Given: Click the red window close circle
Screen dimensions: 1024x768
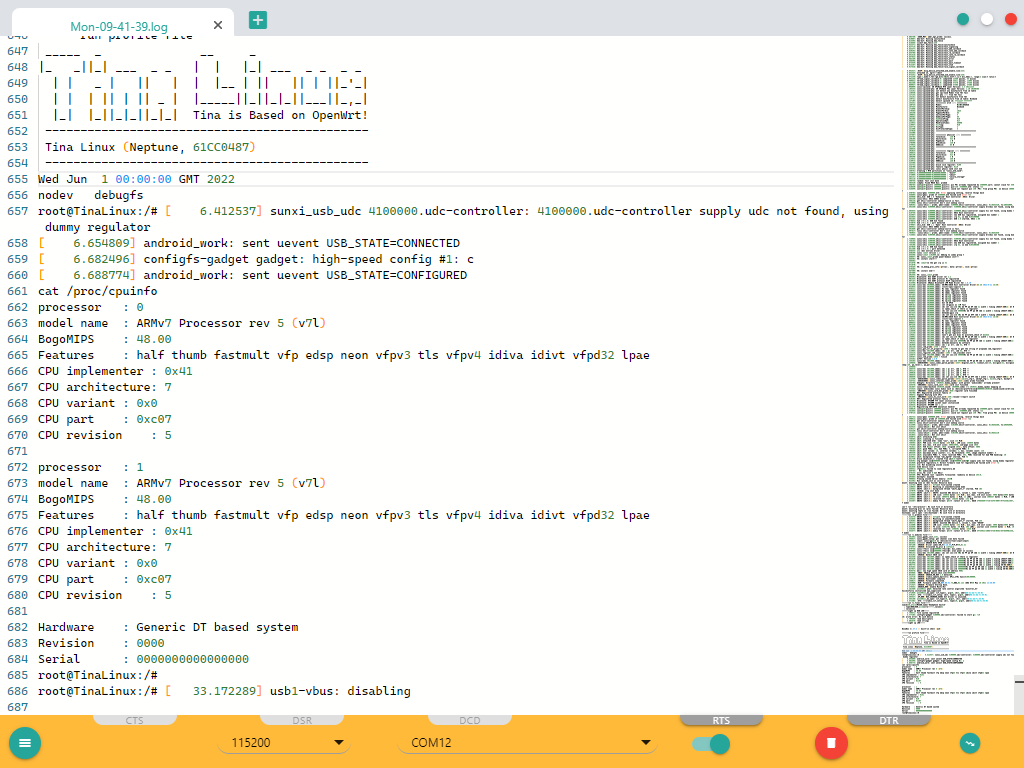Looking at the screenshot, I should pos(1010,19).
